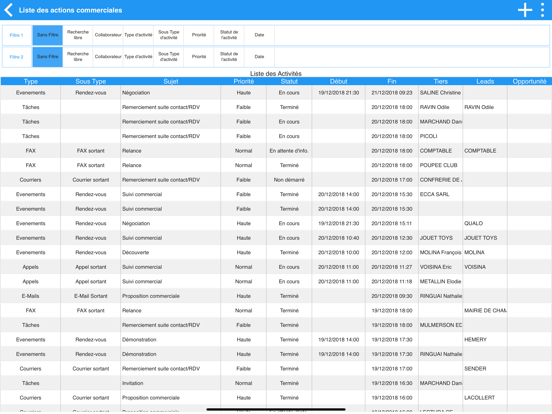The height and width of the screenshot is (414, 552).
Task: Select Recherche libre in Filtre 1 row
Action: pyautogui.click(x=78, y=35)
